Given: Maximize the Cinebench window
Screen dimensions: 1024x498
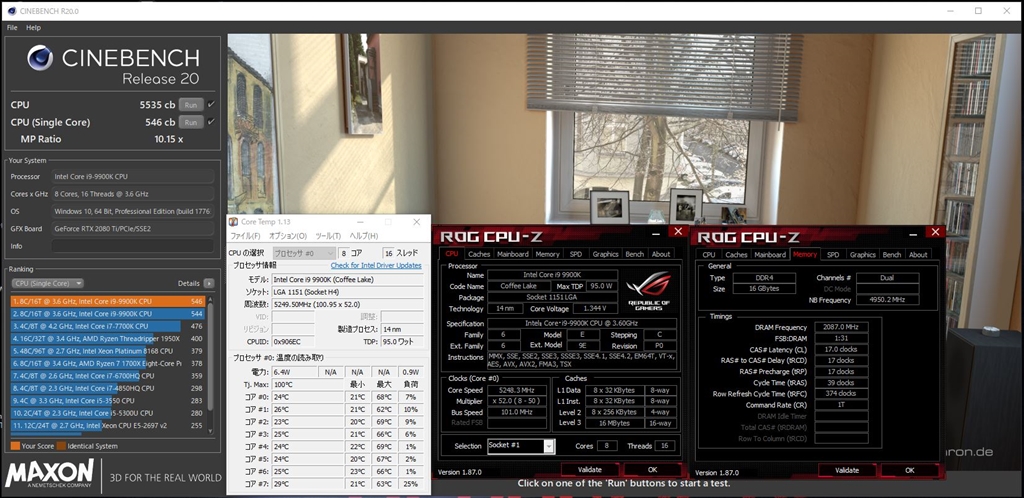Looking at the screenshot, I should coord(978,10).
